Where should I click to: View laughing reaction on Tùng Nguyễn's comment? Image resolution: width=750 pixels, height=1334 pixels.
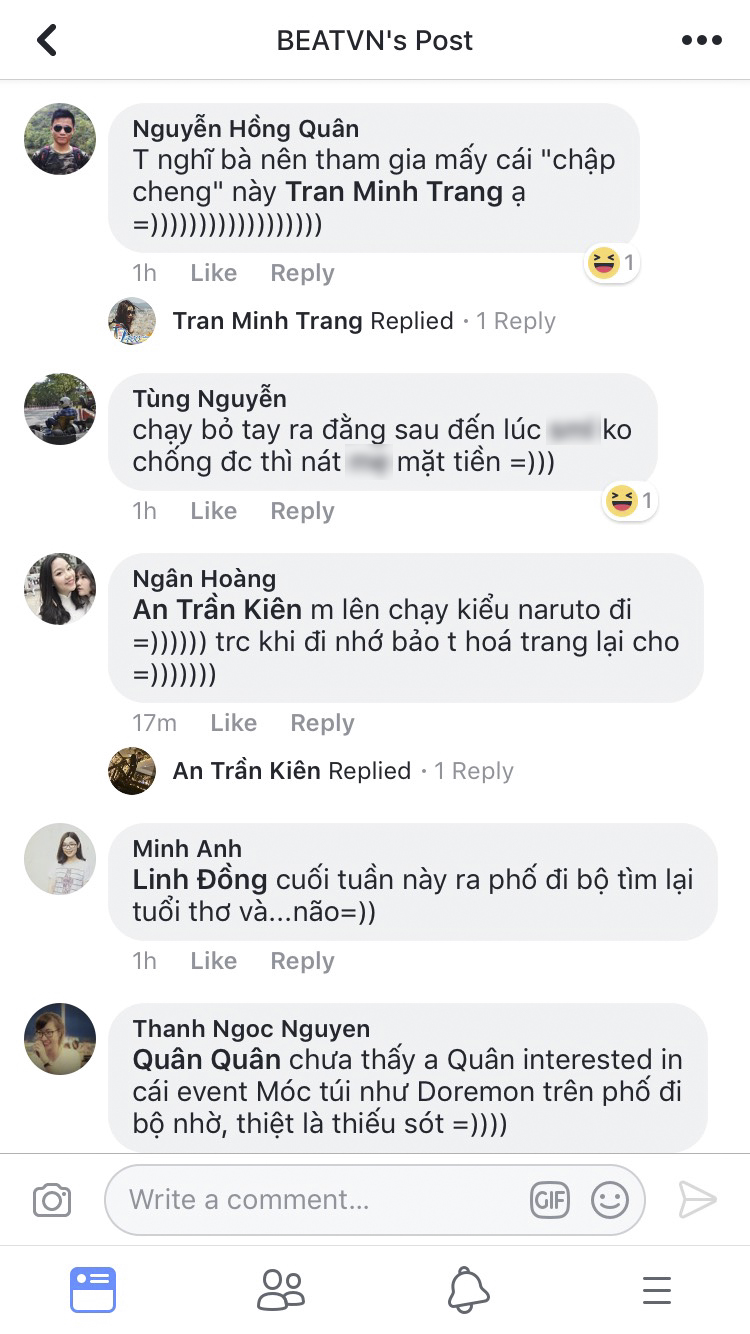pos(630,501)
